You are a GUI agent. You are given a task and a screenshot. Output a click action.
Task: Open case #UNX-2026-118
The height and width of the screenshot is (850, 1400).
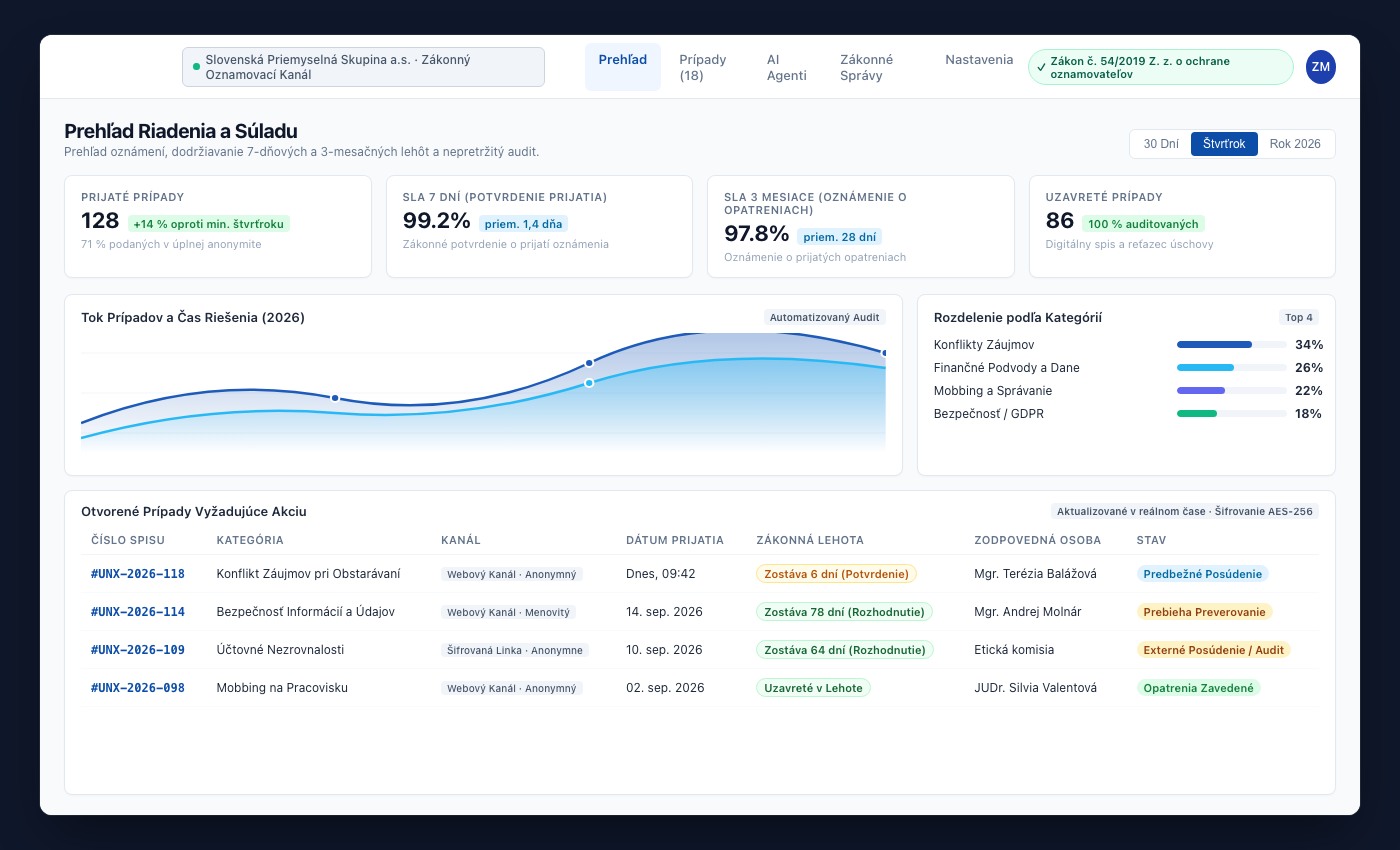(138, 574)
